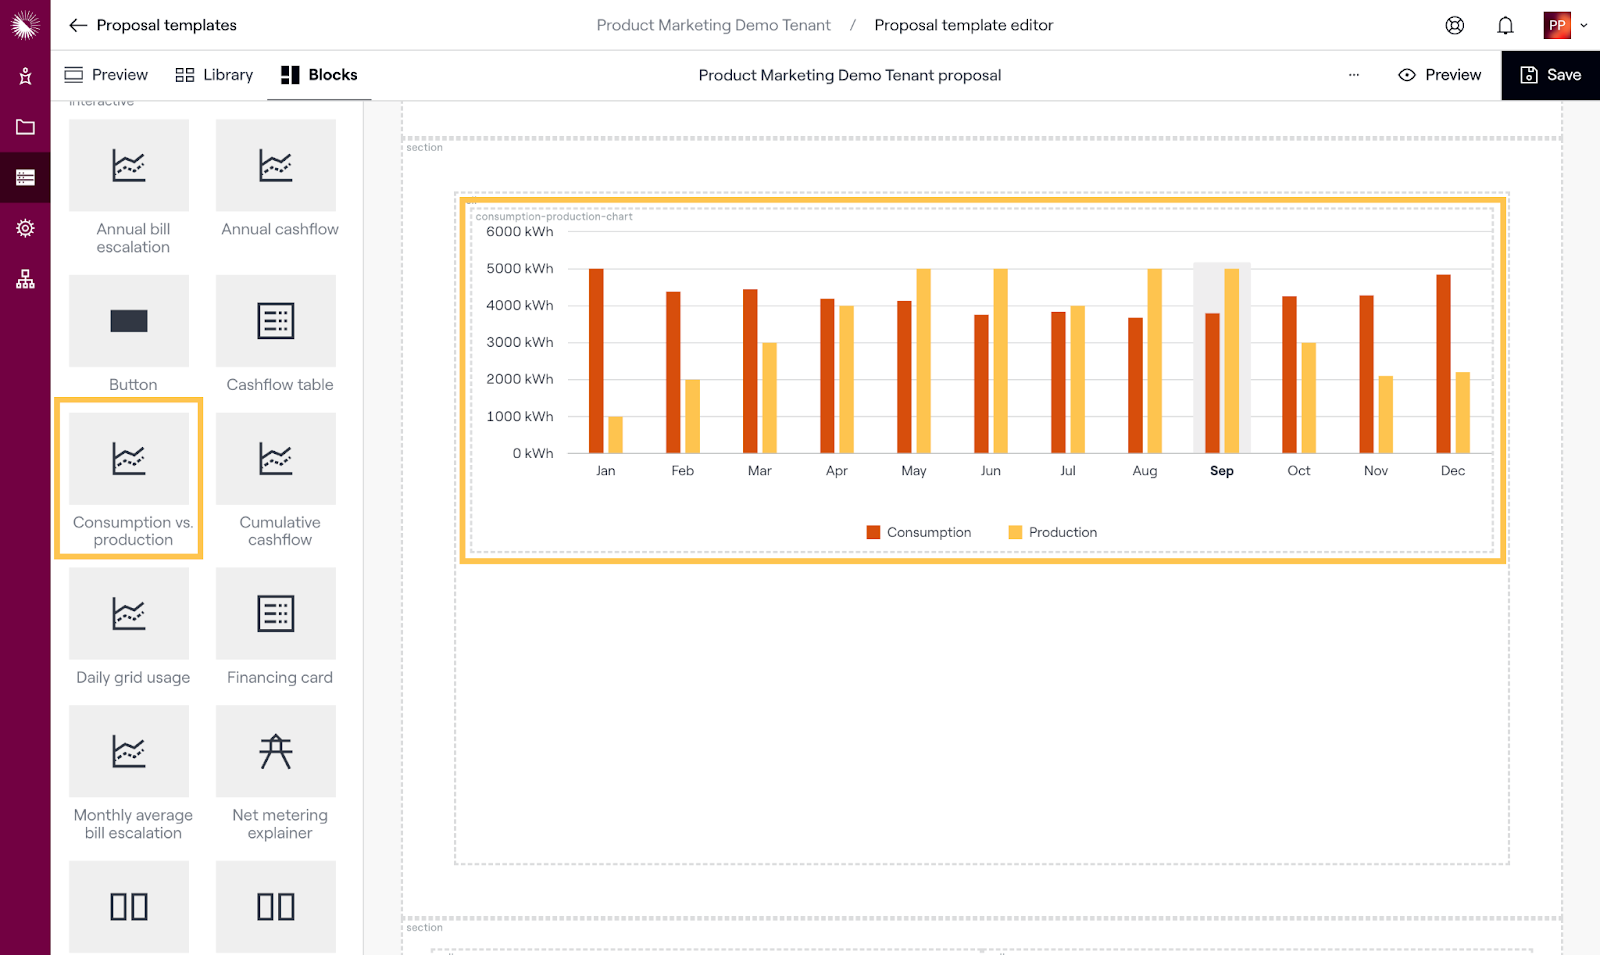
Task: Open the organization hierarchy icon in sidebar
Action: pyautogui.click(x=25, y=279)
